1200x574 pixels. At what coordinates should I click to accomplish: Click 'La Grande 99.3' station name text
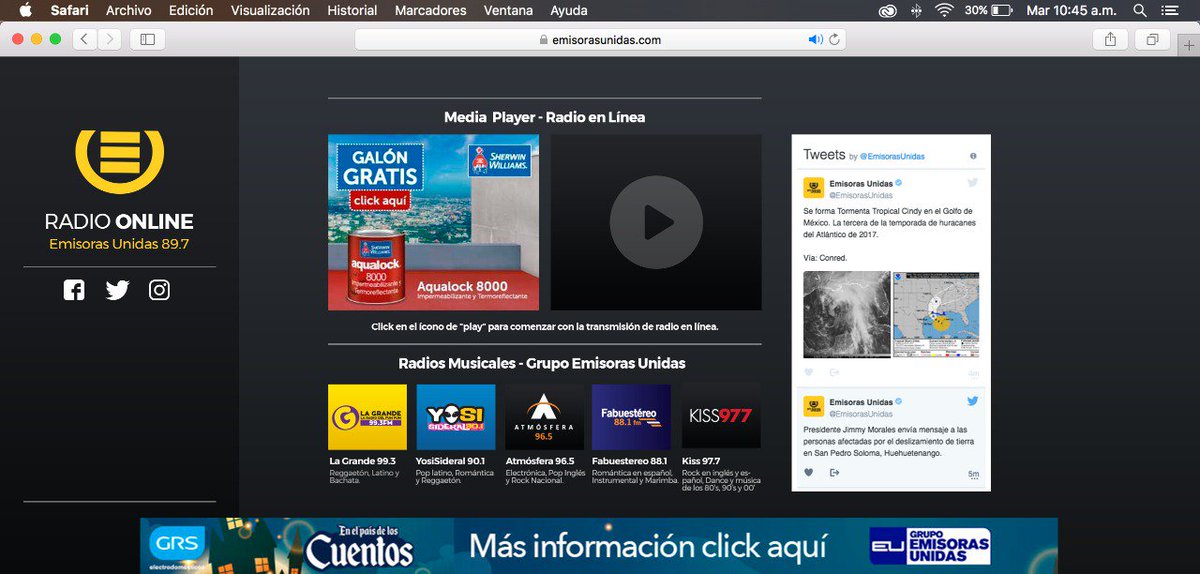(363, 461)
